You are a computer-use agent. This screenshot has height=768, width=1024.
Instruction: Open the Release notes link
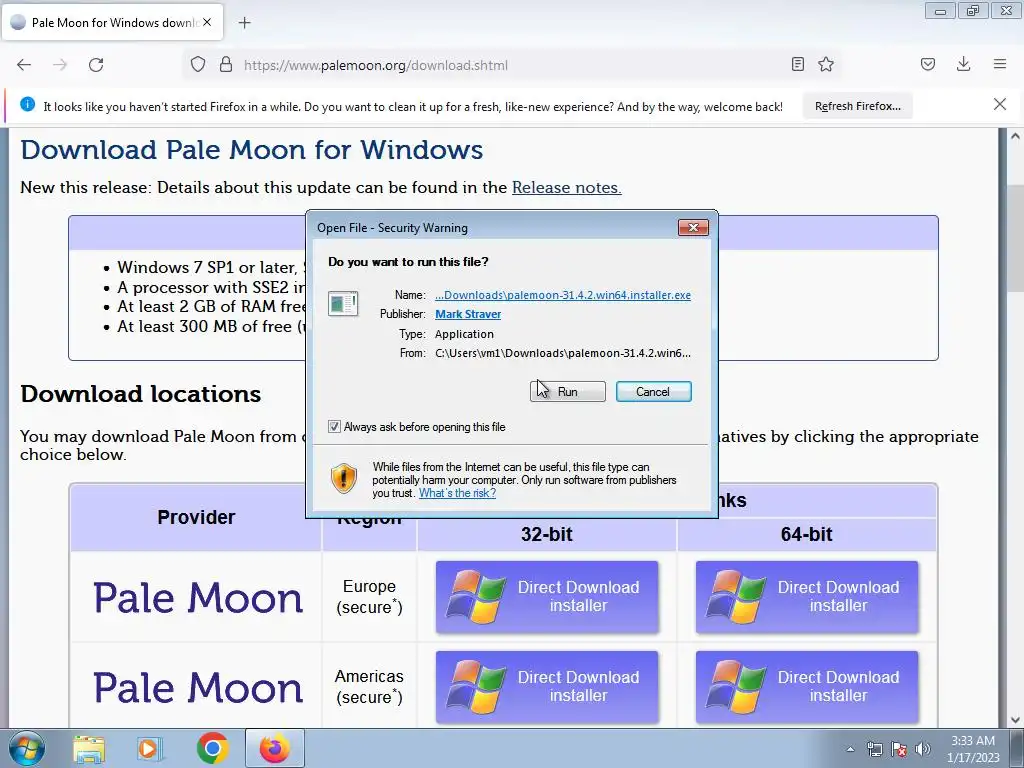566,187
